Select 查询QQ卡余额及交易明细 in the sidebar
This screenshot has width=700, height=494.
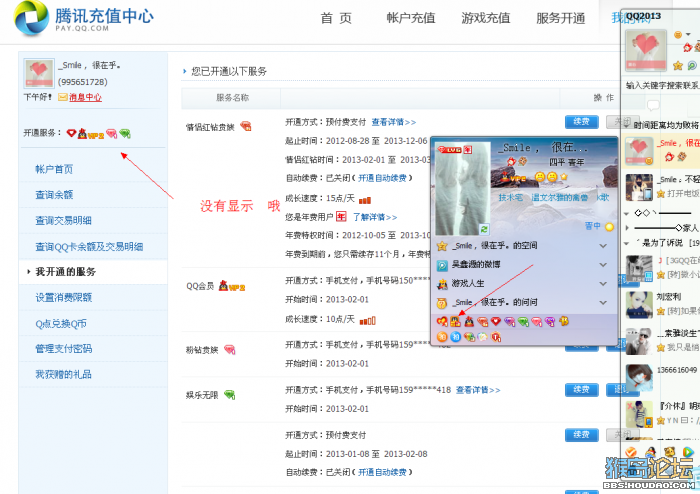(x=89, y=247)
